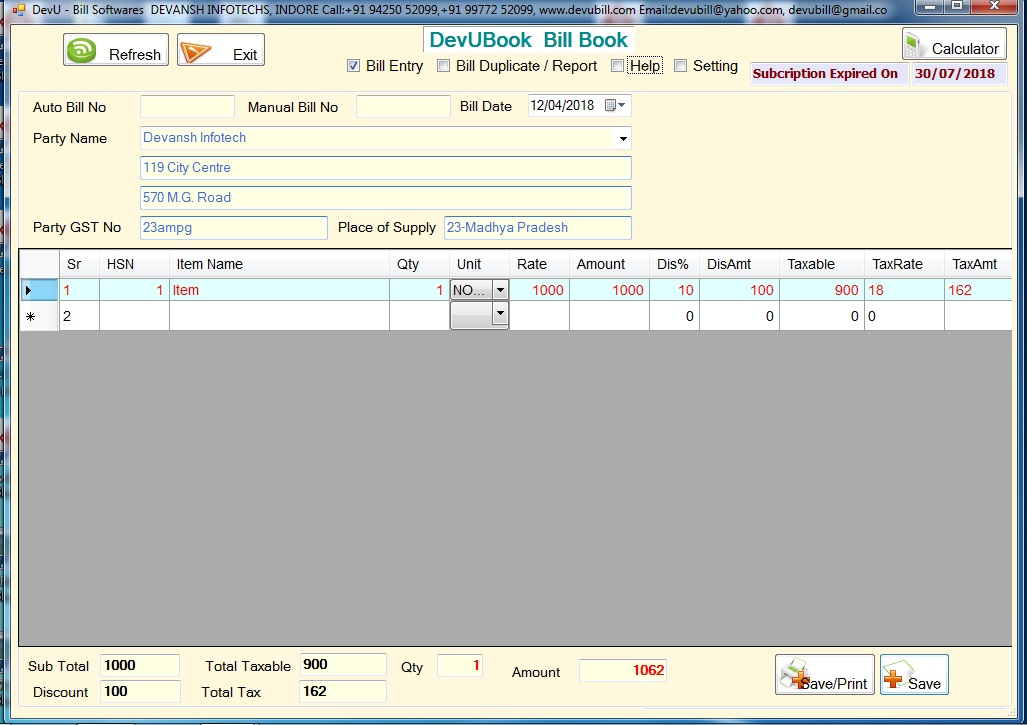This screenshot has width=1027, height=725.
Task: Click the Save plus icon
Action: click(x=895, y=678)
